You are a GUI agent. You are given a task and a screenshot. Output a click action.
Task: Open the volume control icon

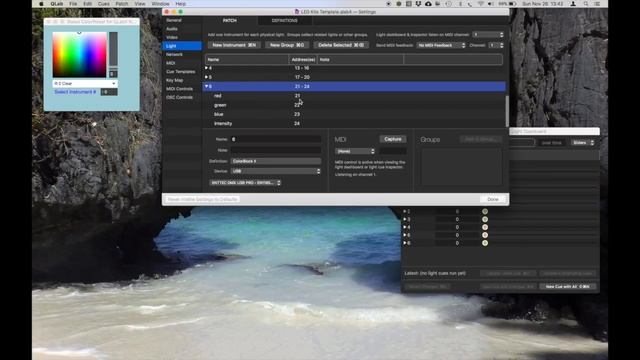(x=490, y=4)
